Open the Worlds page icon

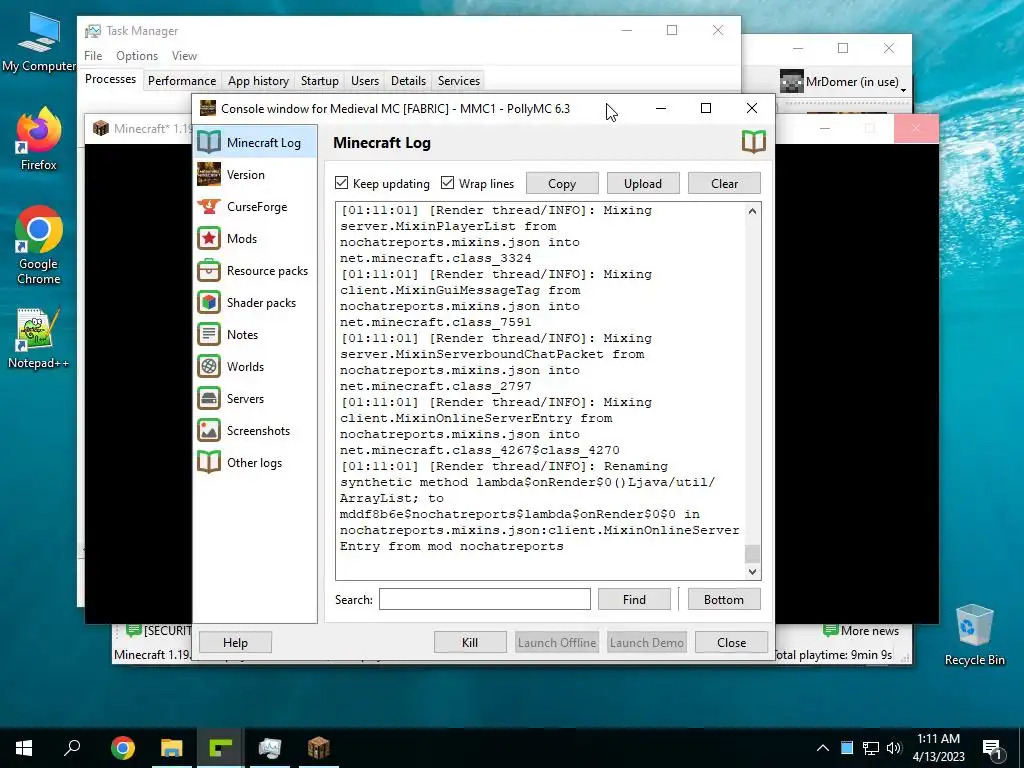pyautogui.click(x=209, y=366)
